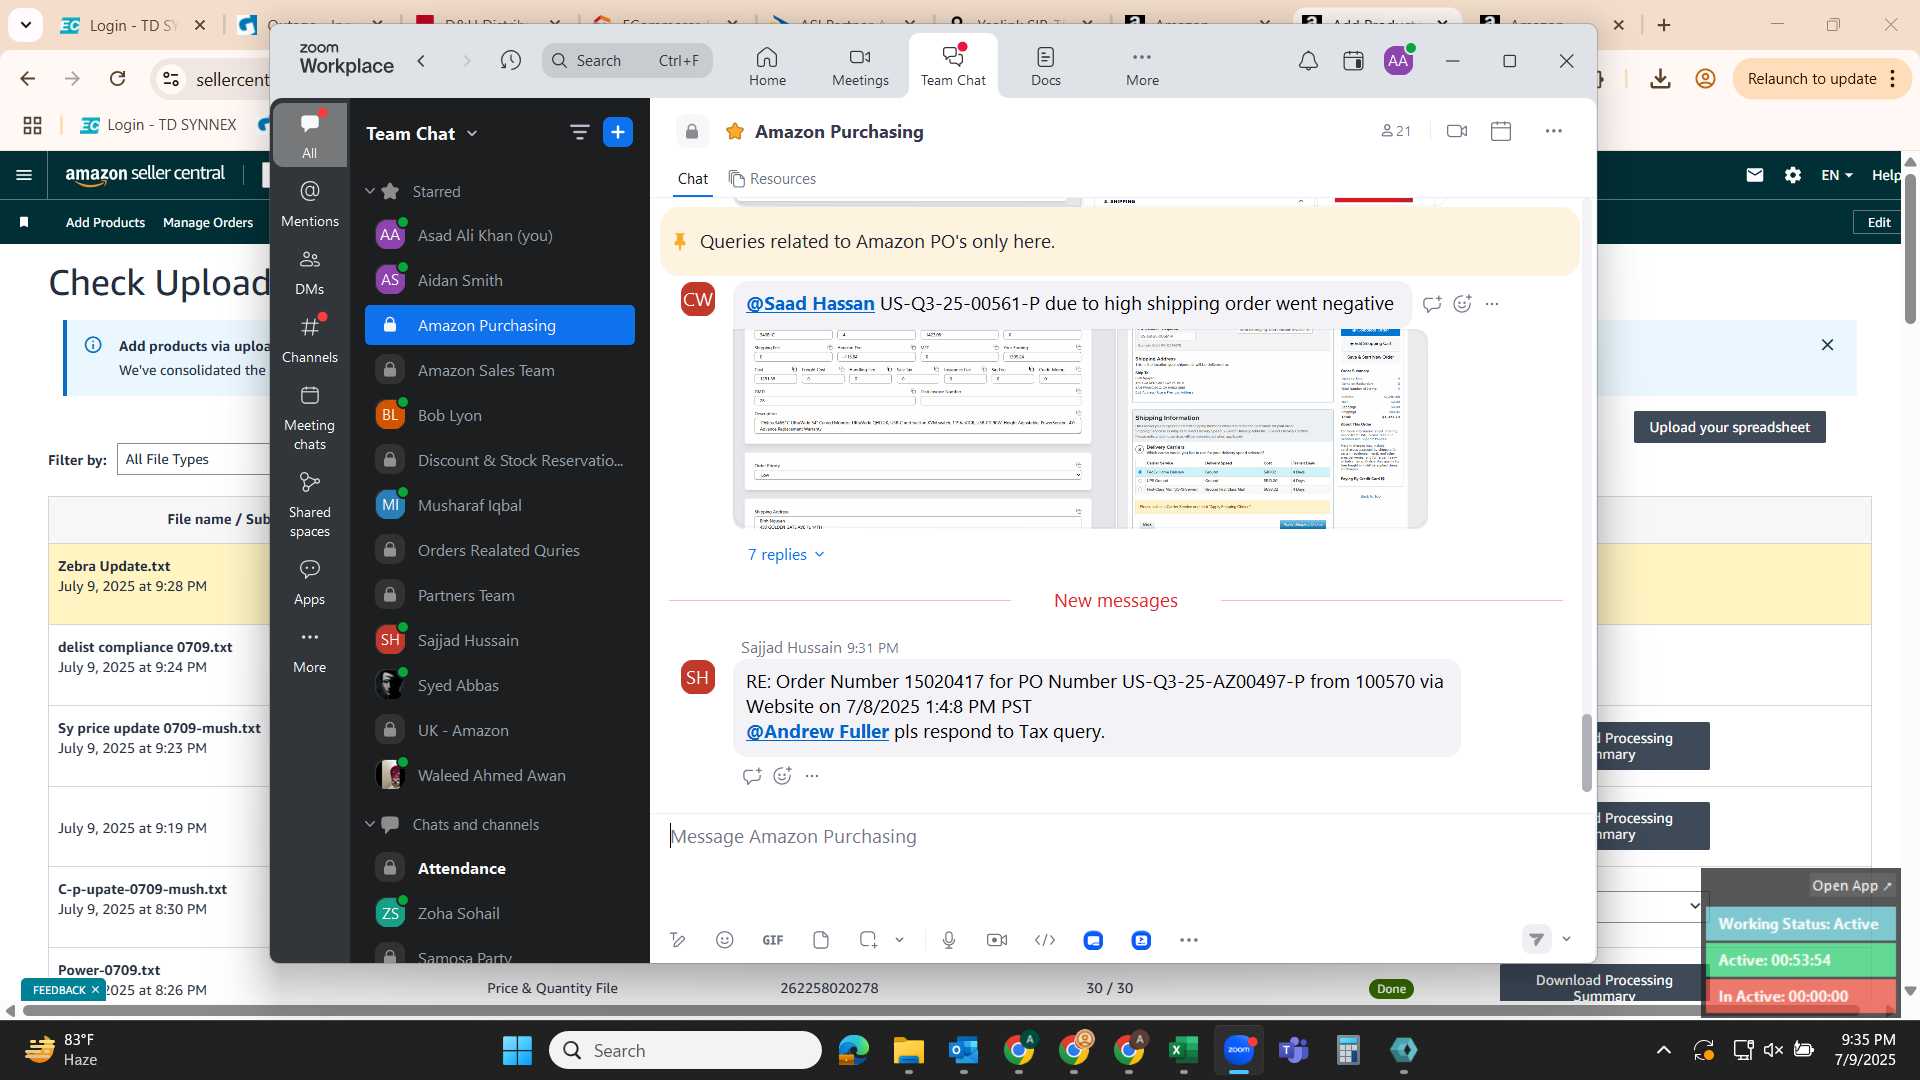Open Zoom Home tab

[767, 66]
